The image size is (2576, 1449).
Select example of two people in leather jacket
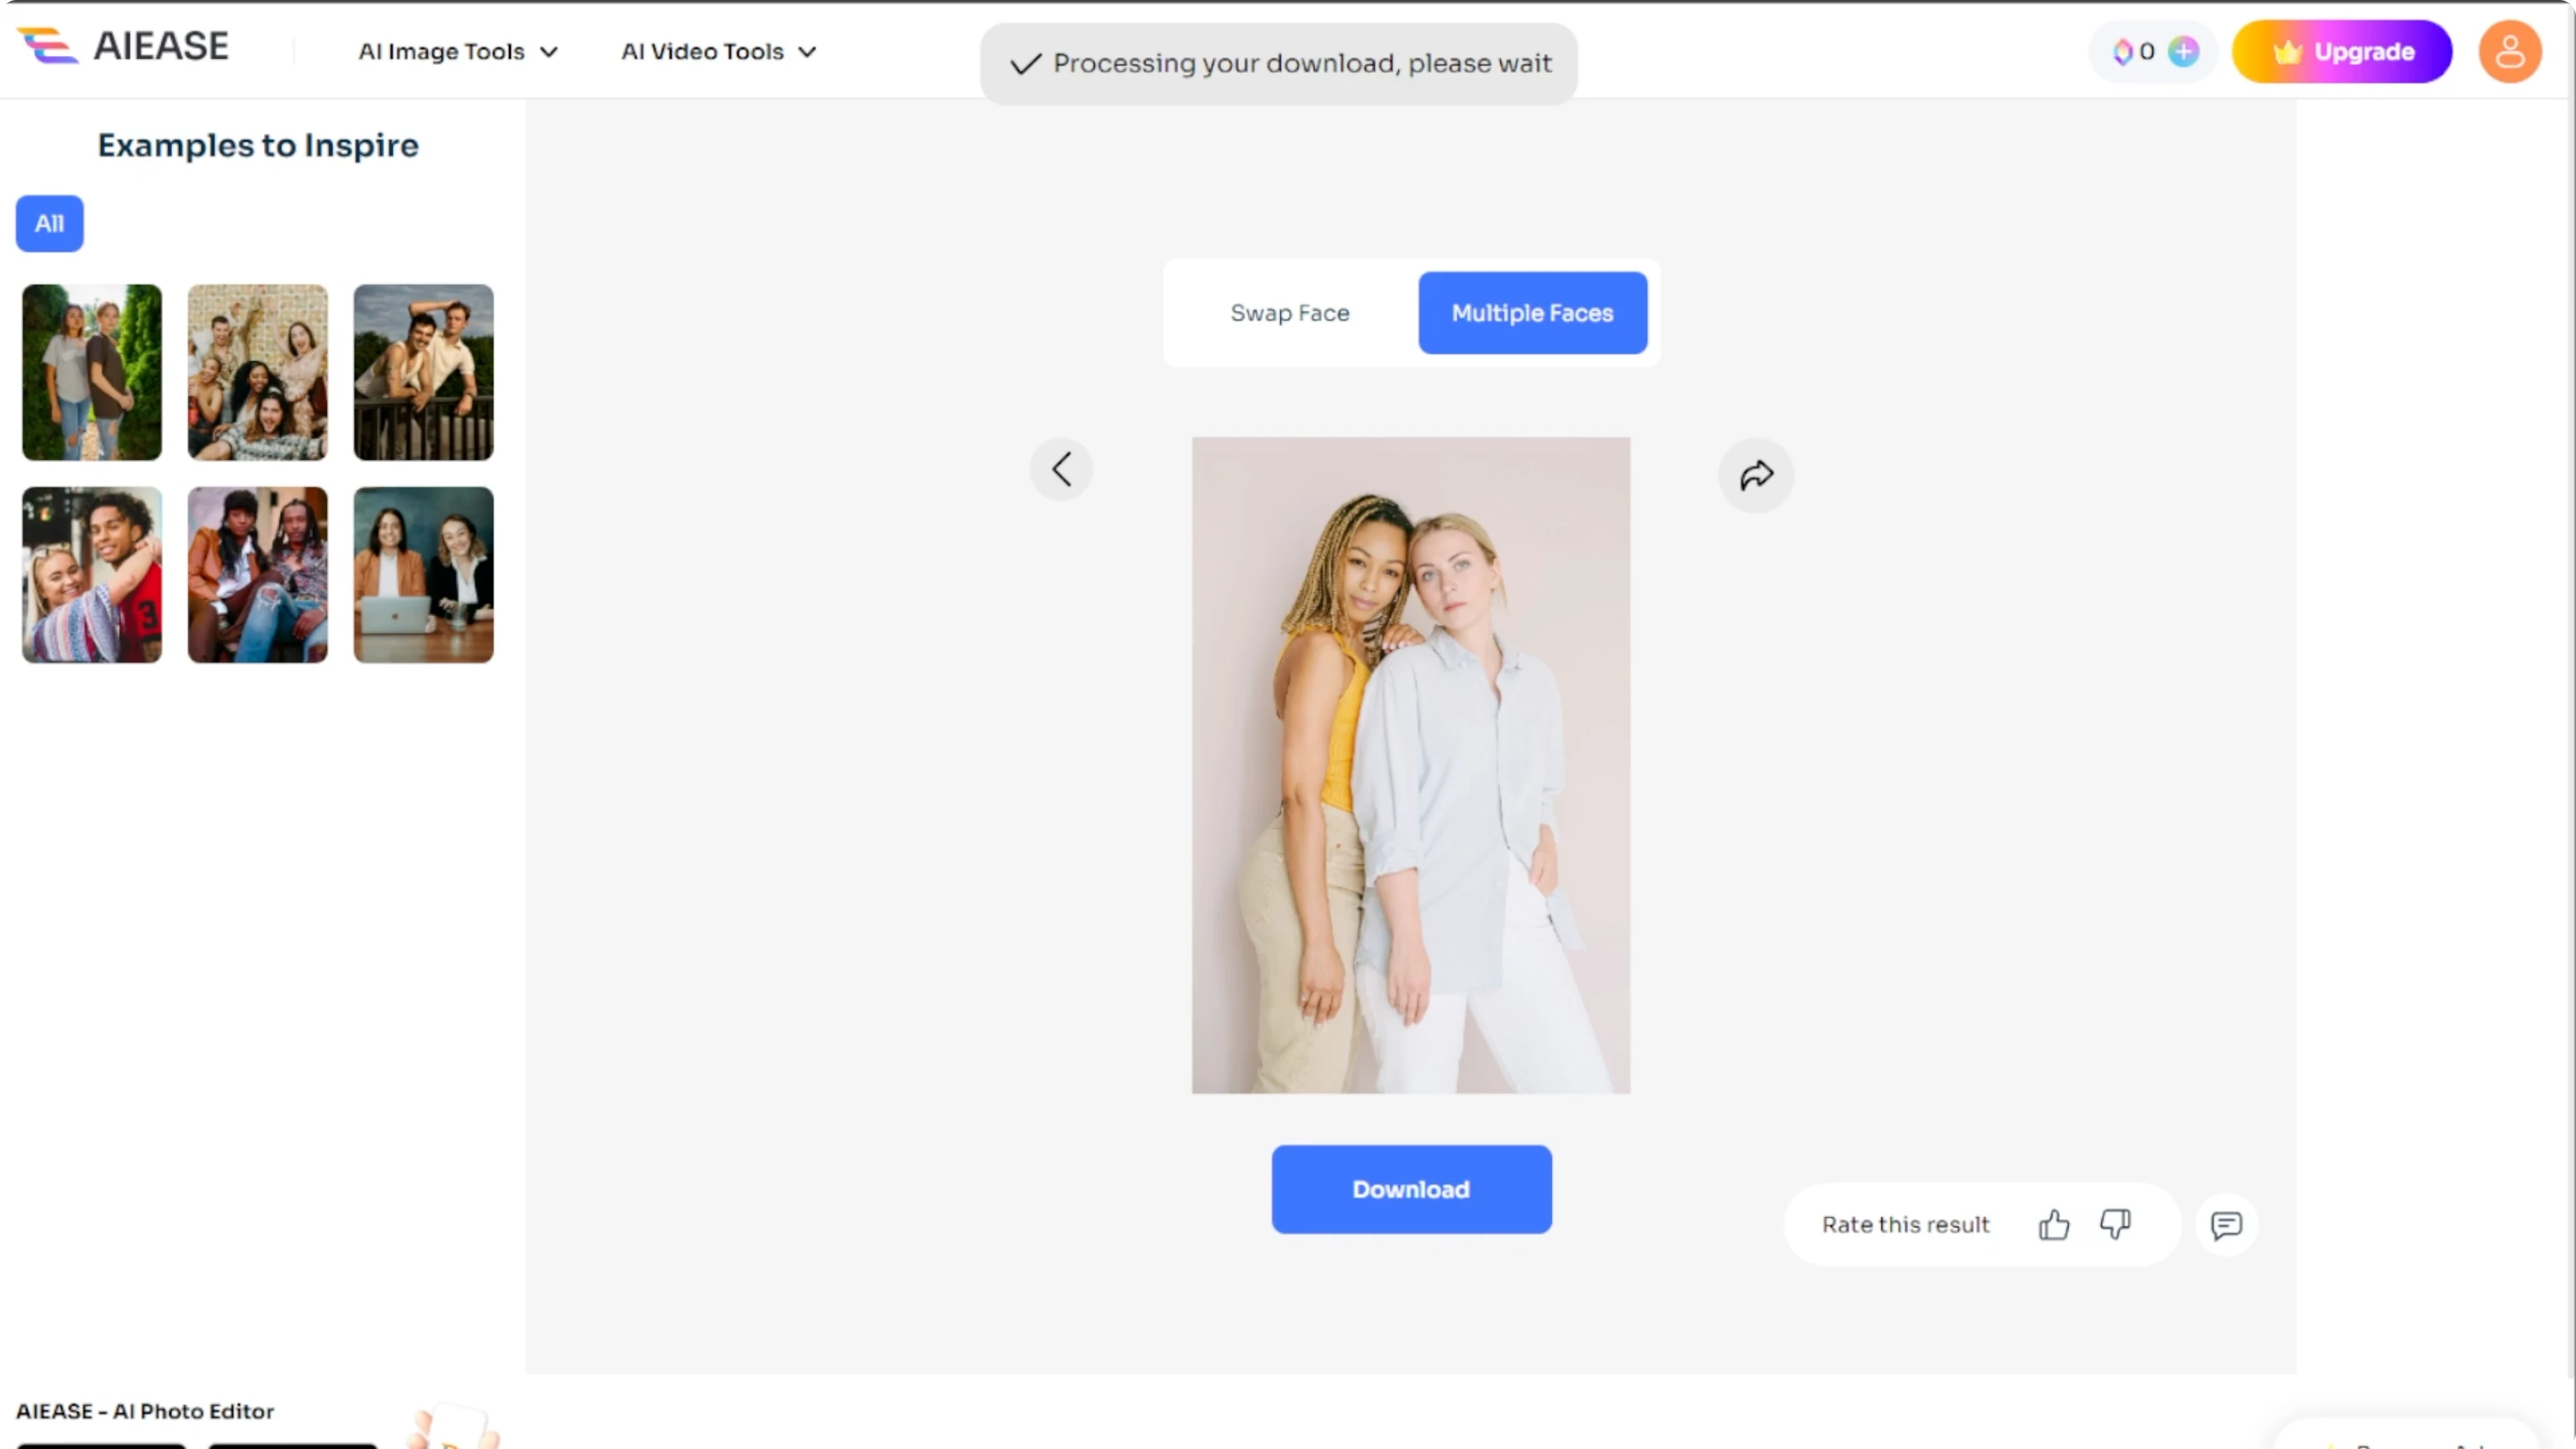(x=257, y=575)
